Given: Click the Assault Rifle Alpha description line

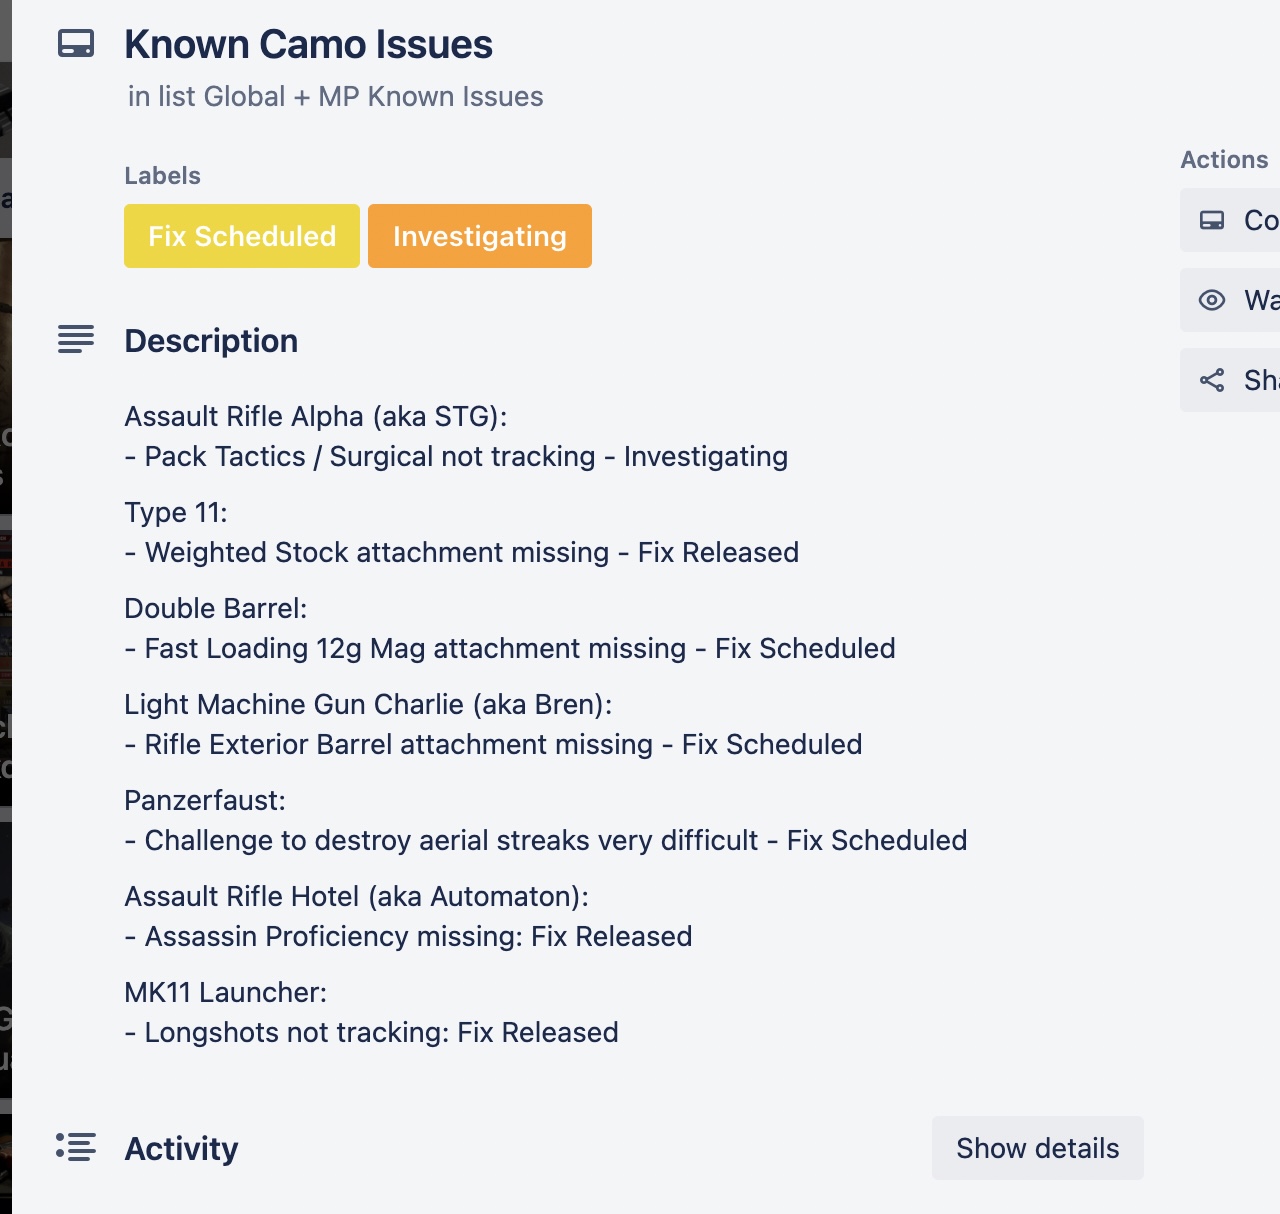Looking at the screenshot, I should [x=316, y=416].
